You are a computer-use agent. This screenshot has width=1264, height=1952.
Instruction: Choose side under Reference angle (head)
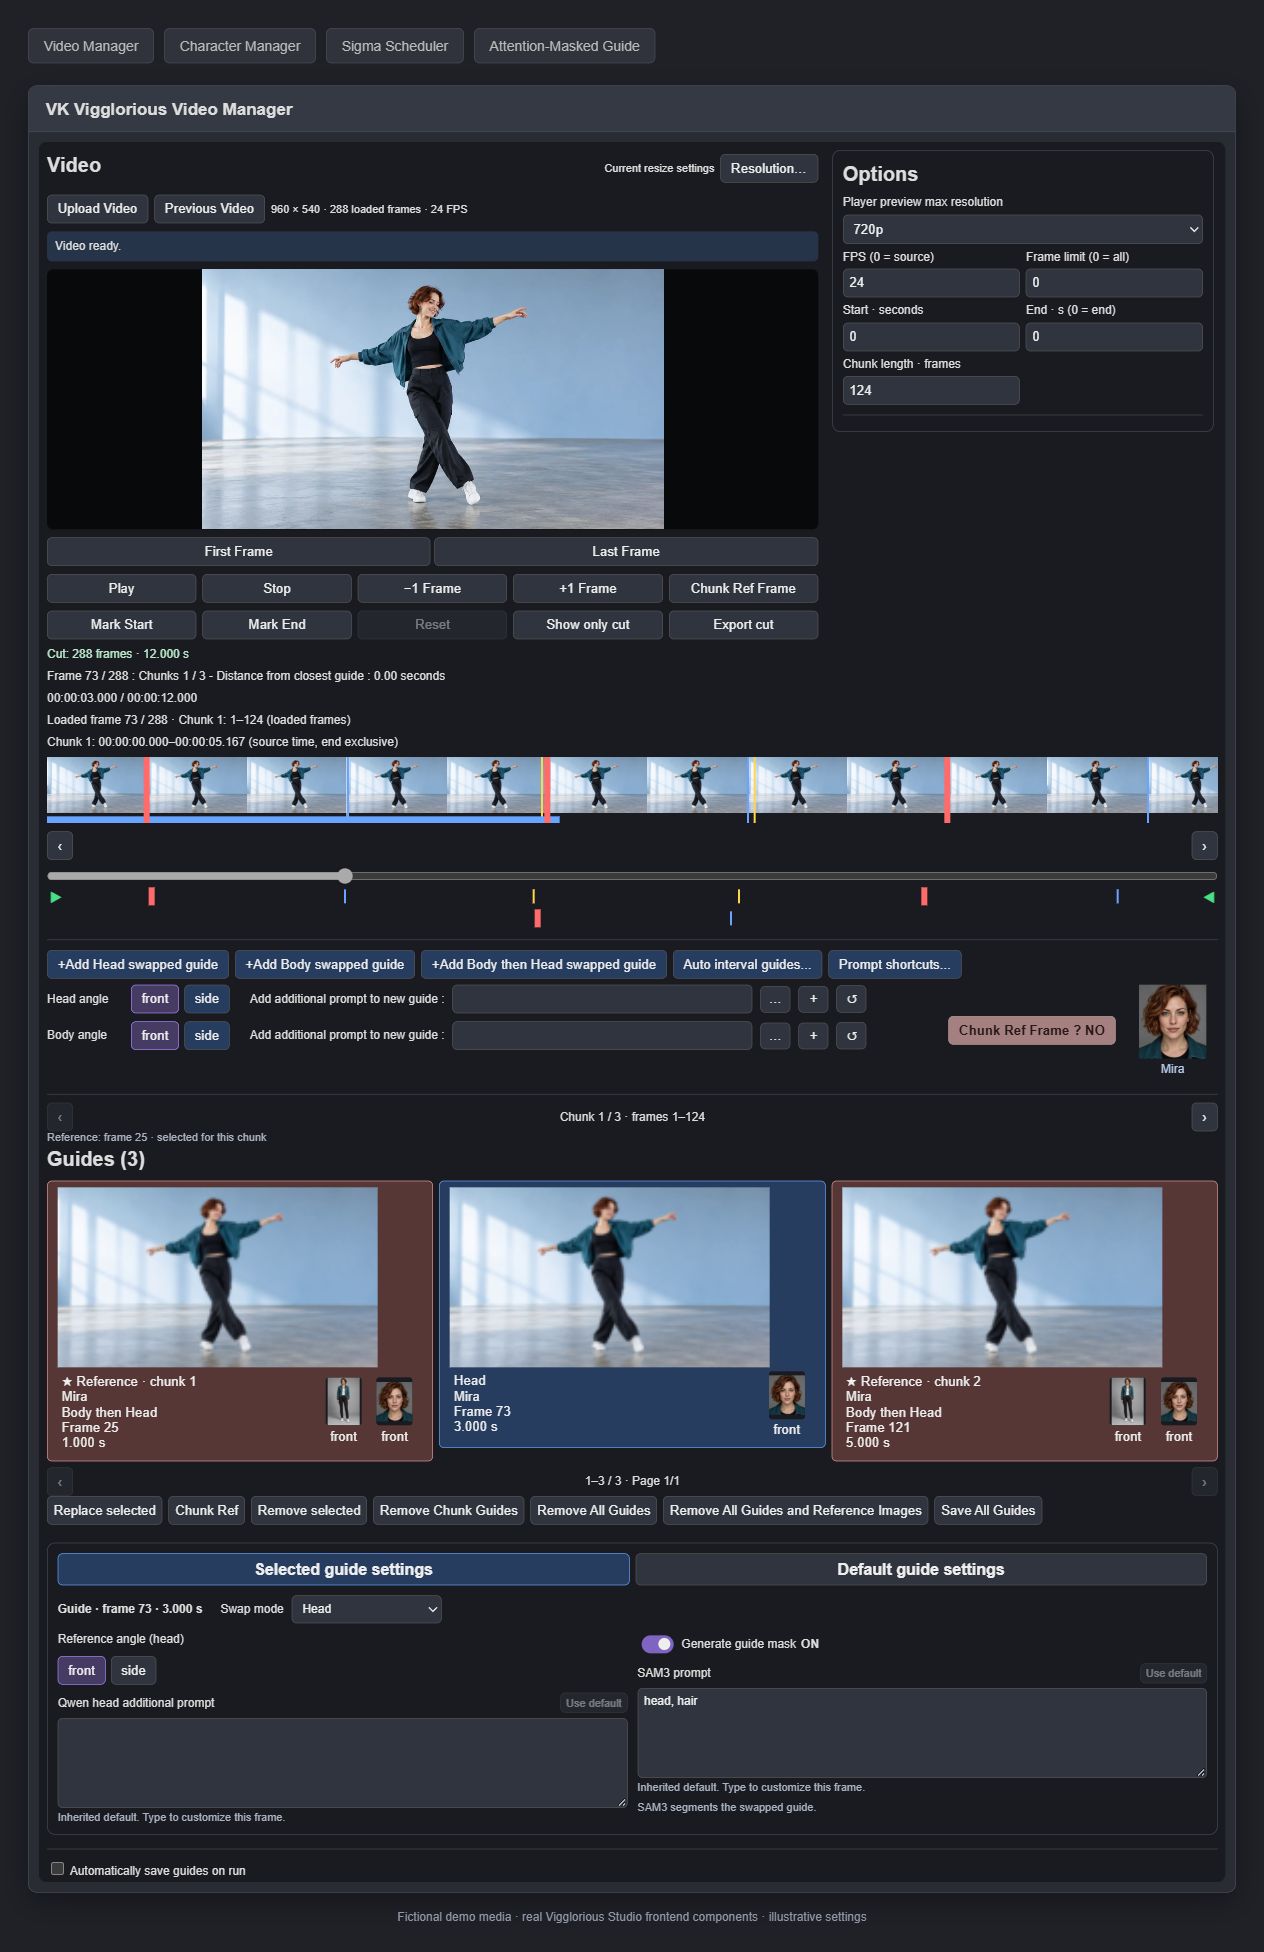tap(133, 1671)
